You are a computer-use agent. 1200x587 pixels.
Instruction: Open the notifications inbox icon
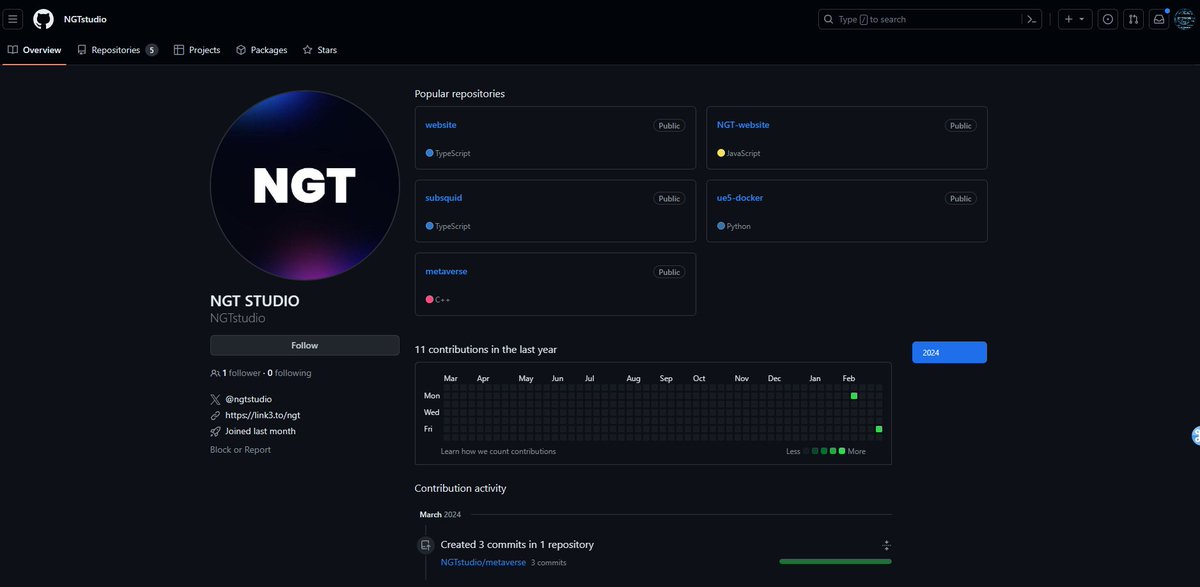point(1159,19)
